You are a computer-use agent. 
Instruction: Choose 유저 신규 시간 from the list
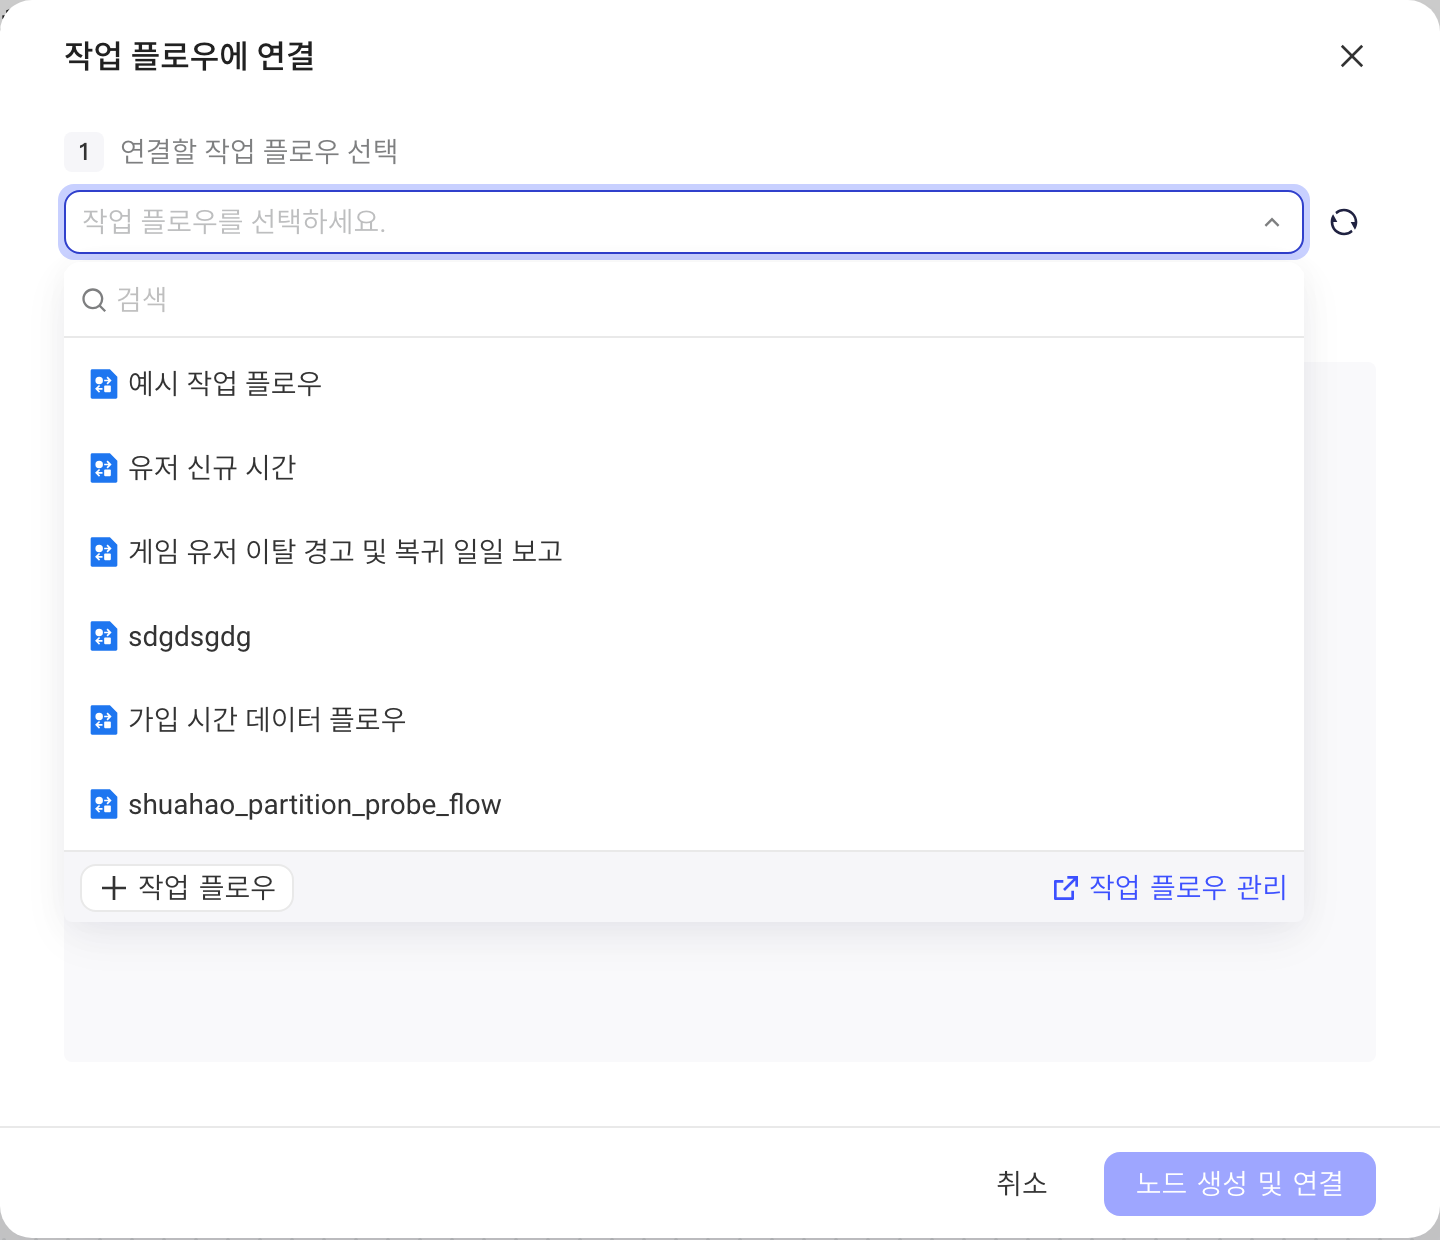pyautogui.click(x=684, y=468)
